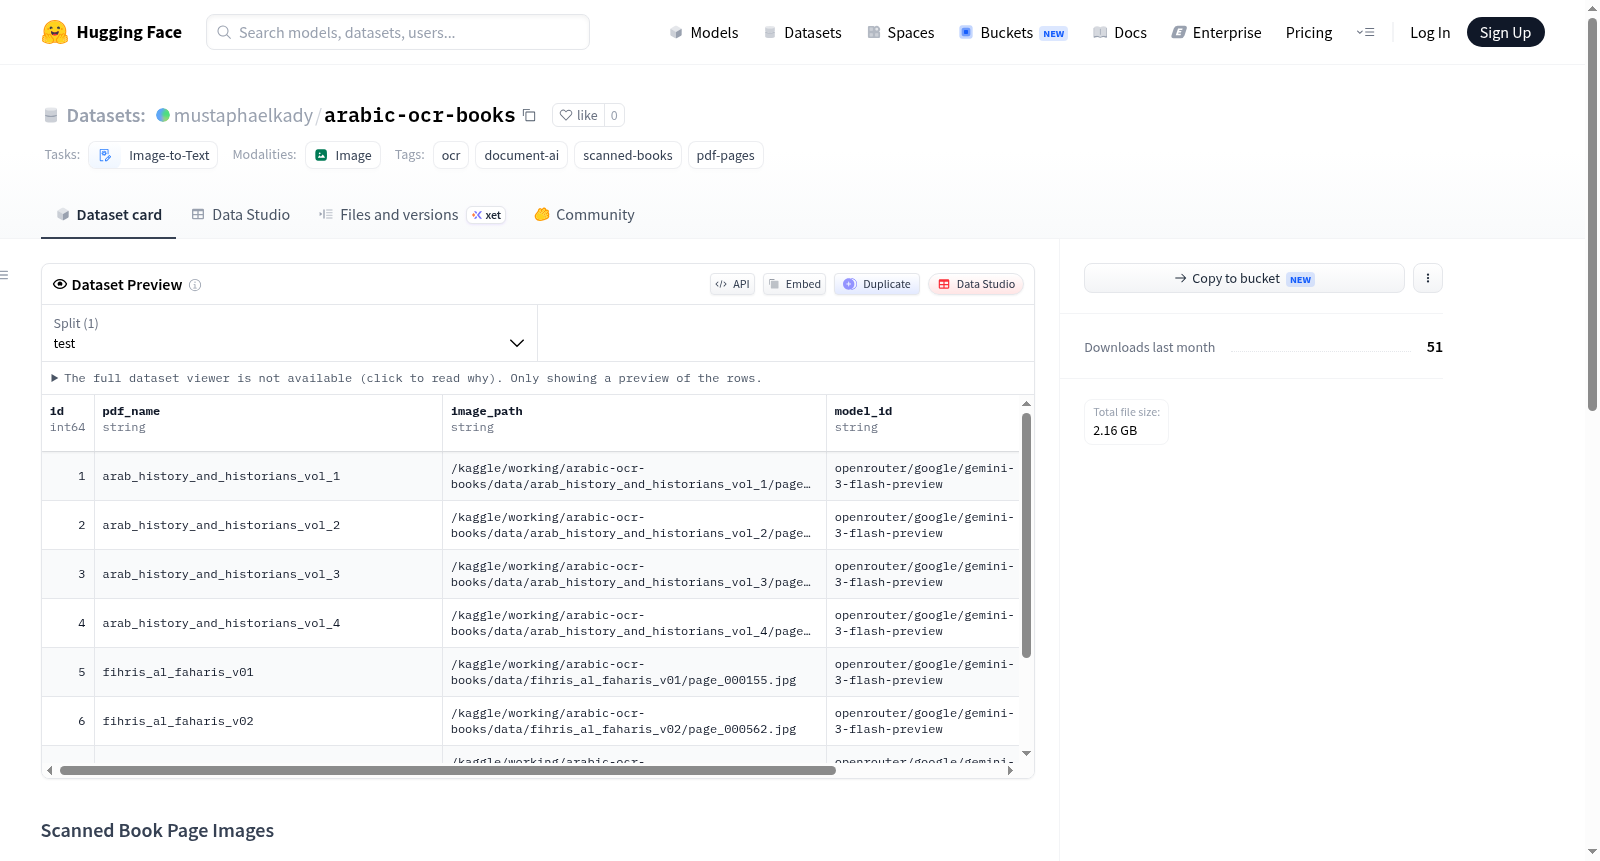Viewport: 1600px width, 861px height.
Task: Select cell fihris_al_faharis_v02
Action: click(268, 721)
